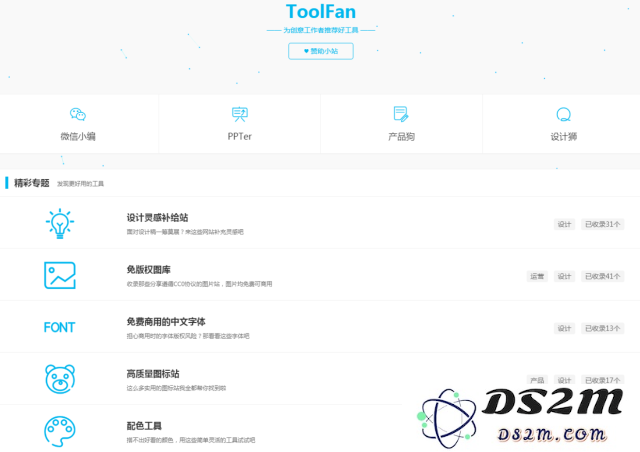The height and width of the screenshot is (452, 640).
Task: Open the 免版权图库 topic title
Action: pos(149,269)
